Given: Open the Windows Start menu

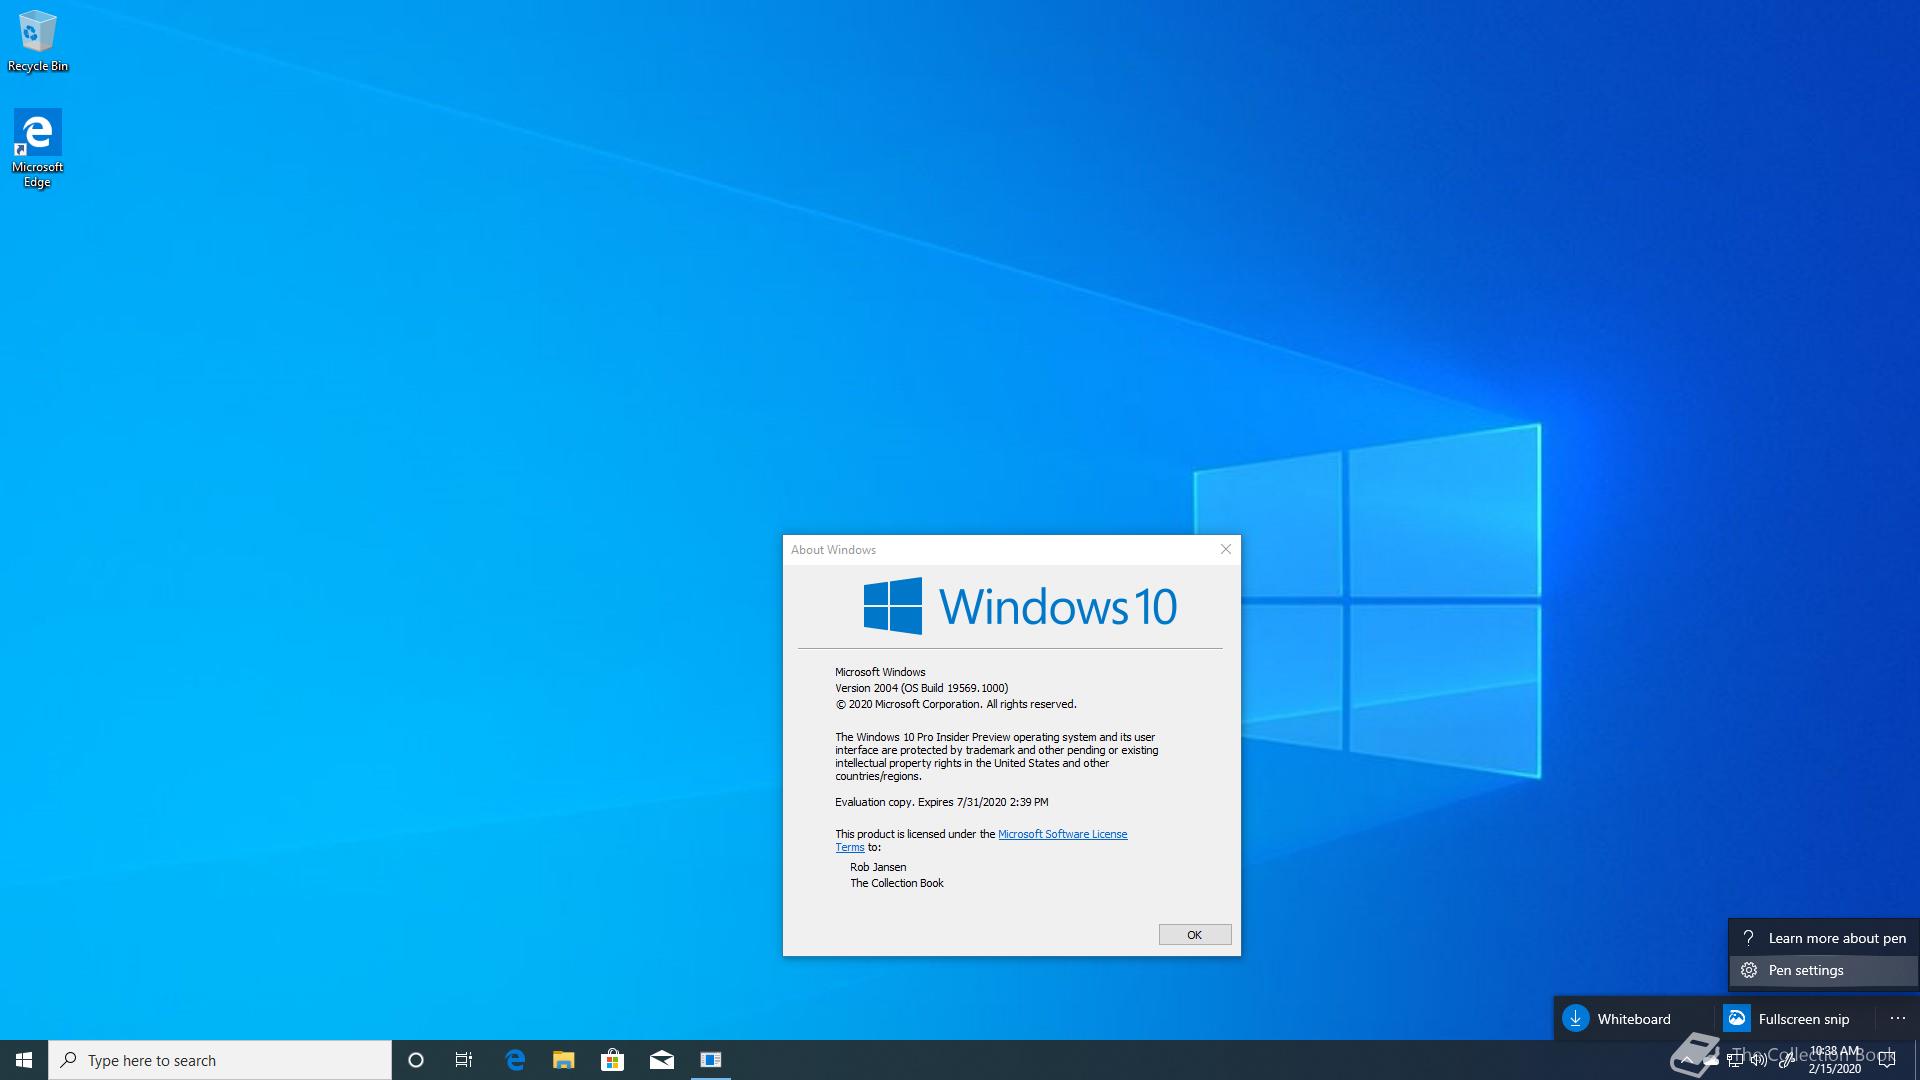Looking at the screenshot, I should [24, 1060].
